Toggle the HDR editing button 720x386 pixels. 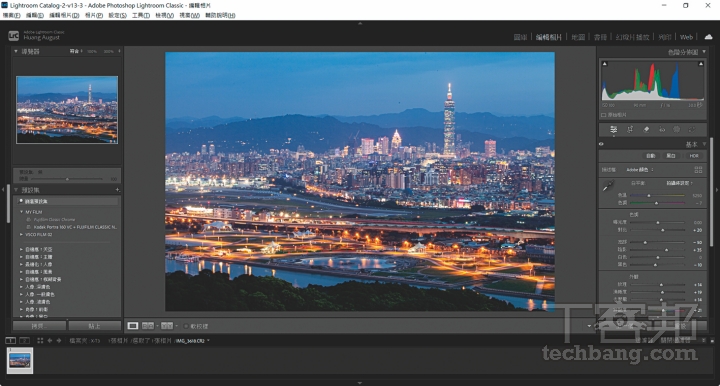click(x=694, y=156)
